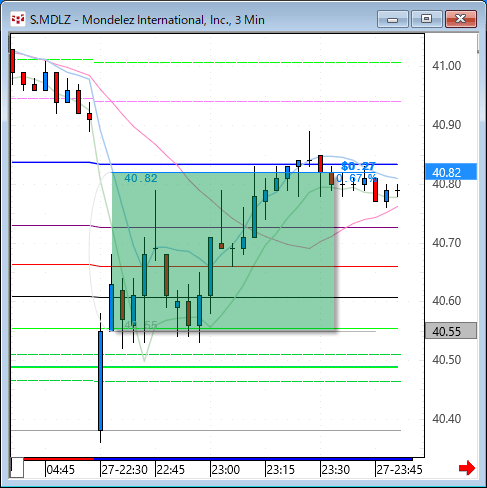Click the 04:45 time axis label
487x488 pixels.
61,470
